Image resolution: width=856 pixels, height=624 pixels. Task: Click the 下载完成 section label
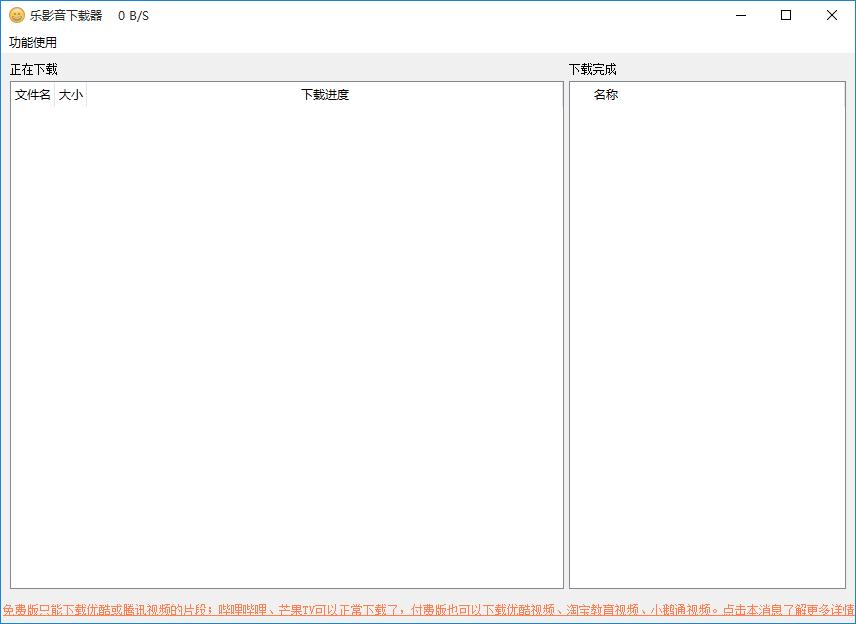pos(593,69)
